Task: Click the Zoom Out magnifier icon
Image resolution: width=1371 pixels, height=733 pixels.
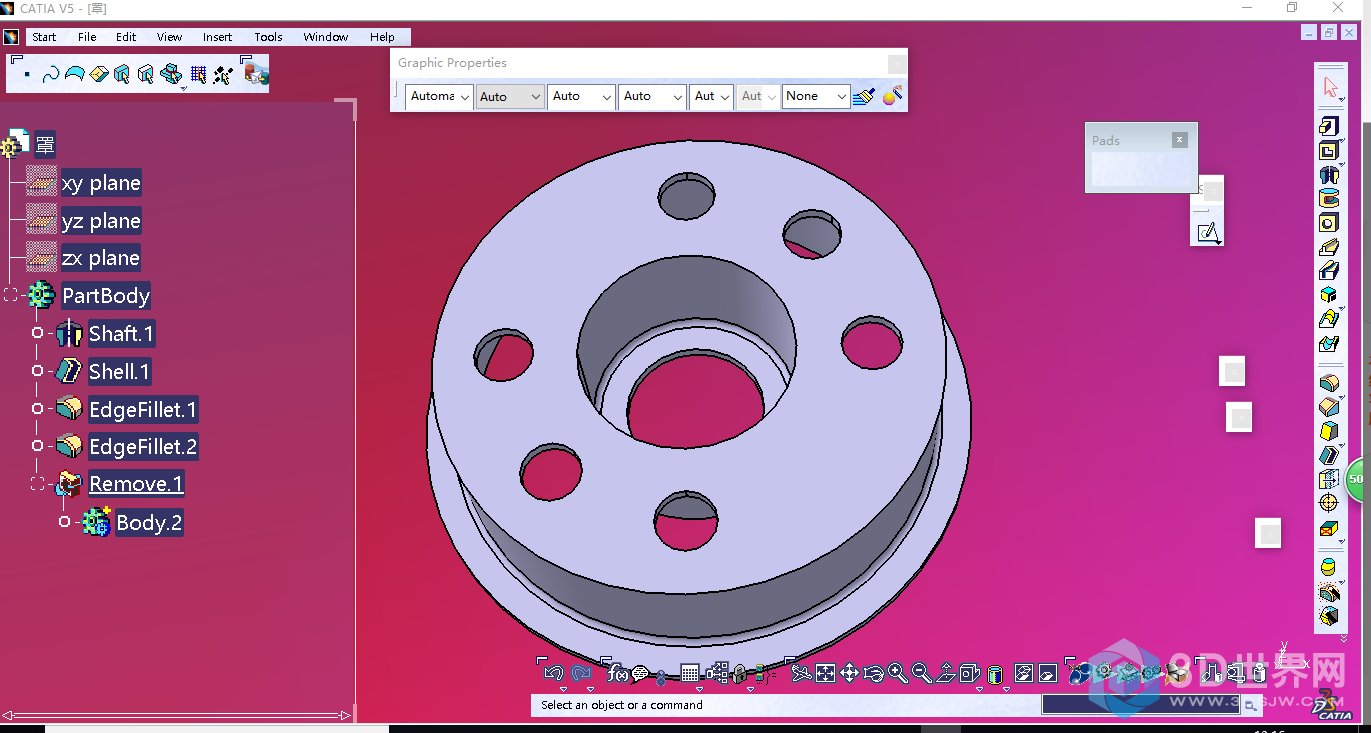Action: (921, 673)
